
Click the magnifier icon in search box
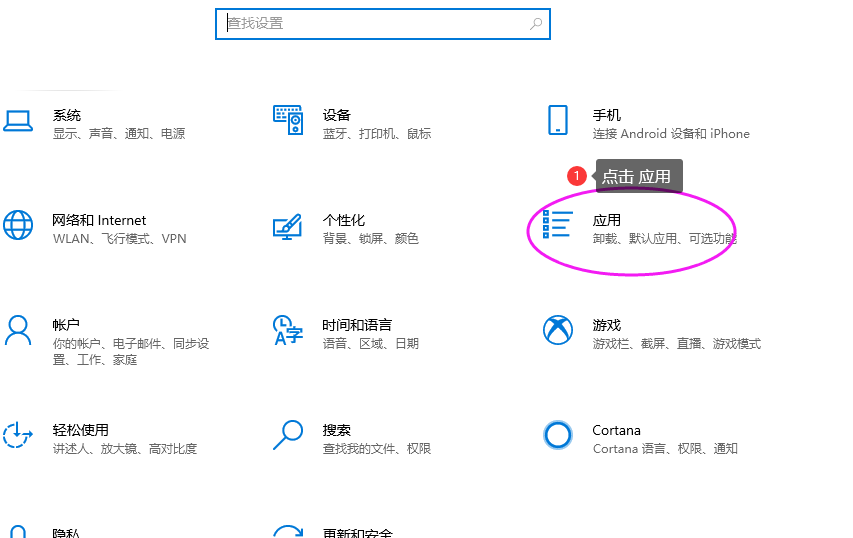536,24
